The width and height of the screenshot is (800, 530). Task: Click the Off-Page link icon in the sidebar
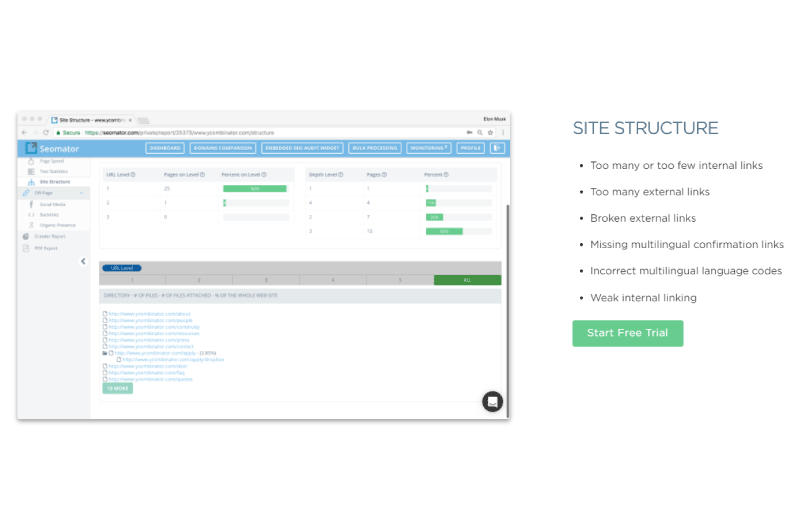click(26, 193)
